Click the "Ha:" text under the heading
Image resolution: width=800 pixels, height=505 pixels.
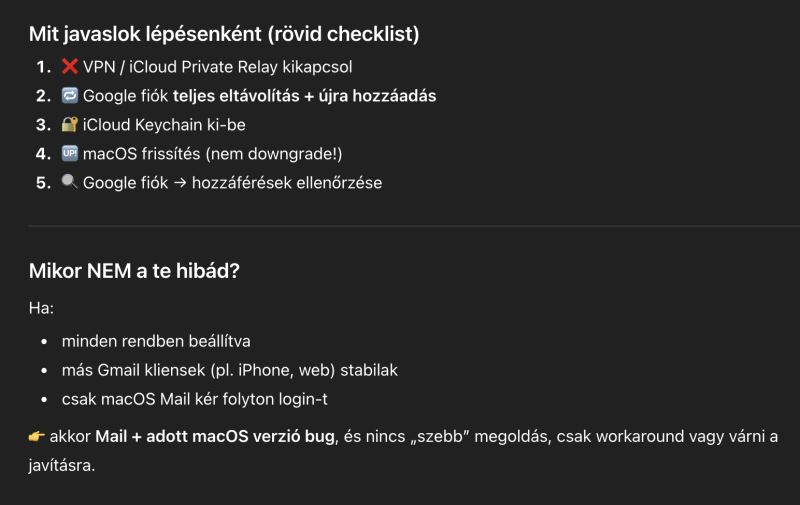(41, 307)
